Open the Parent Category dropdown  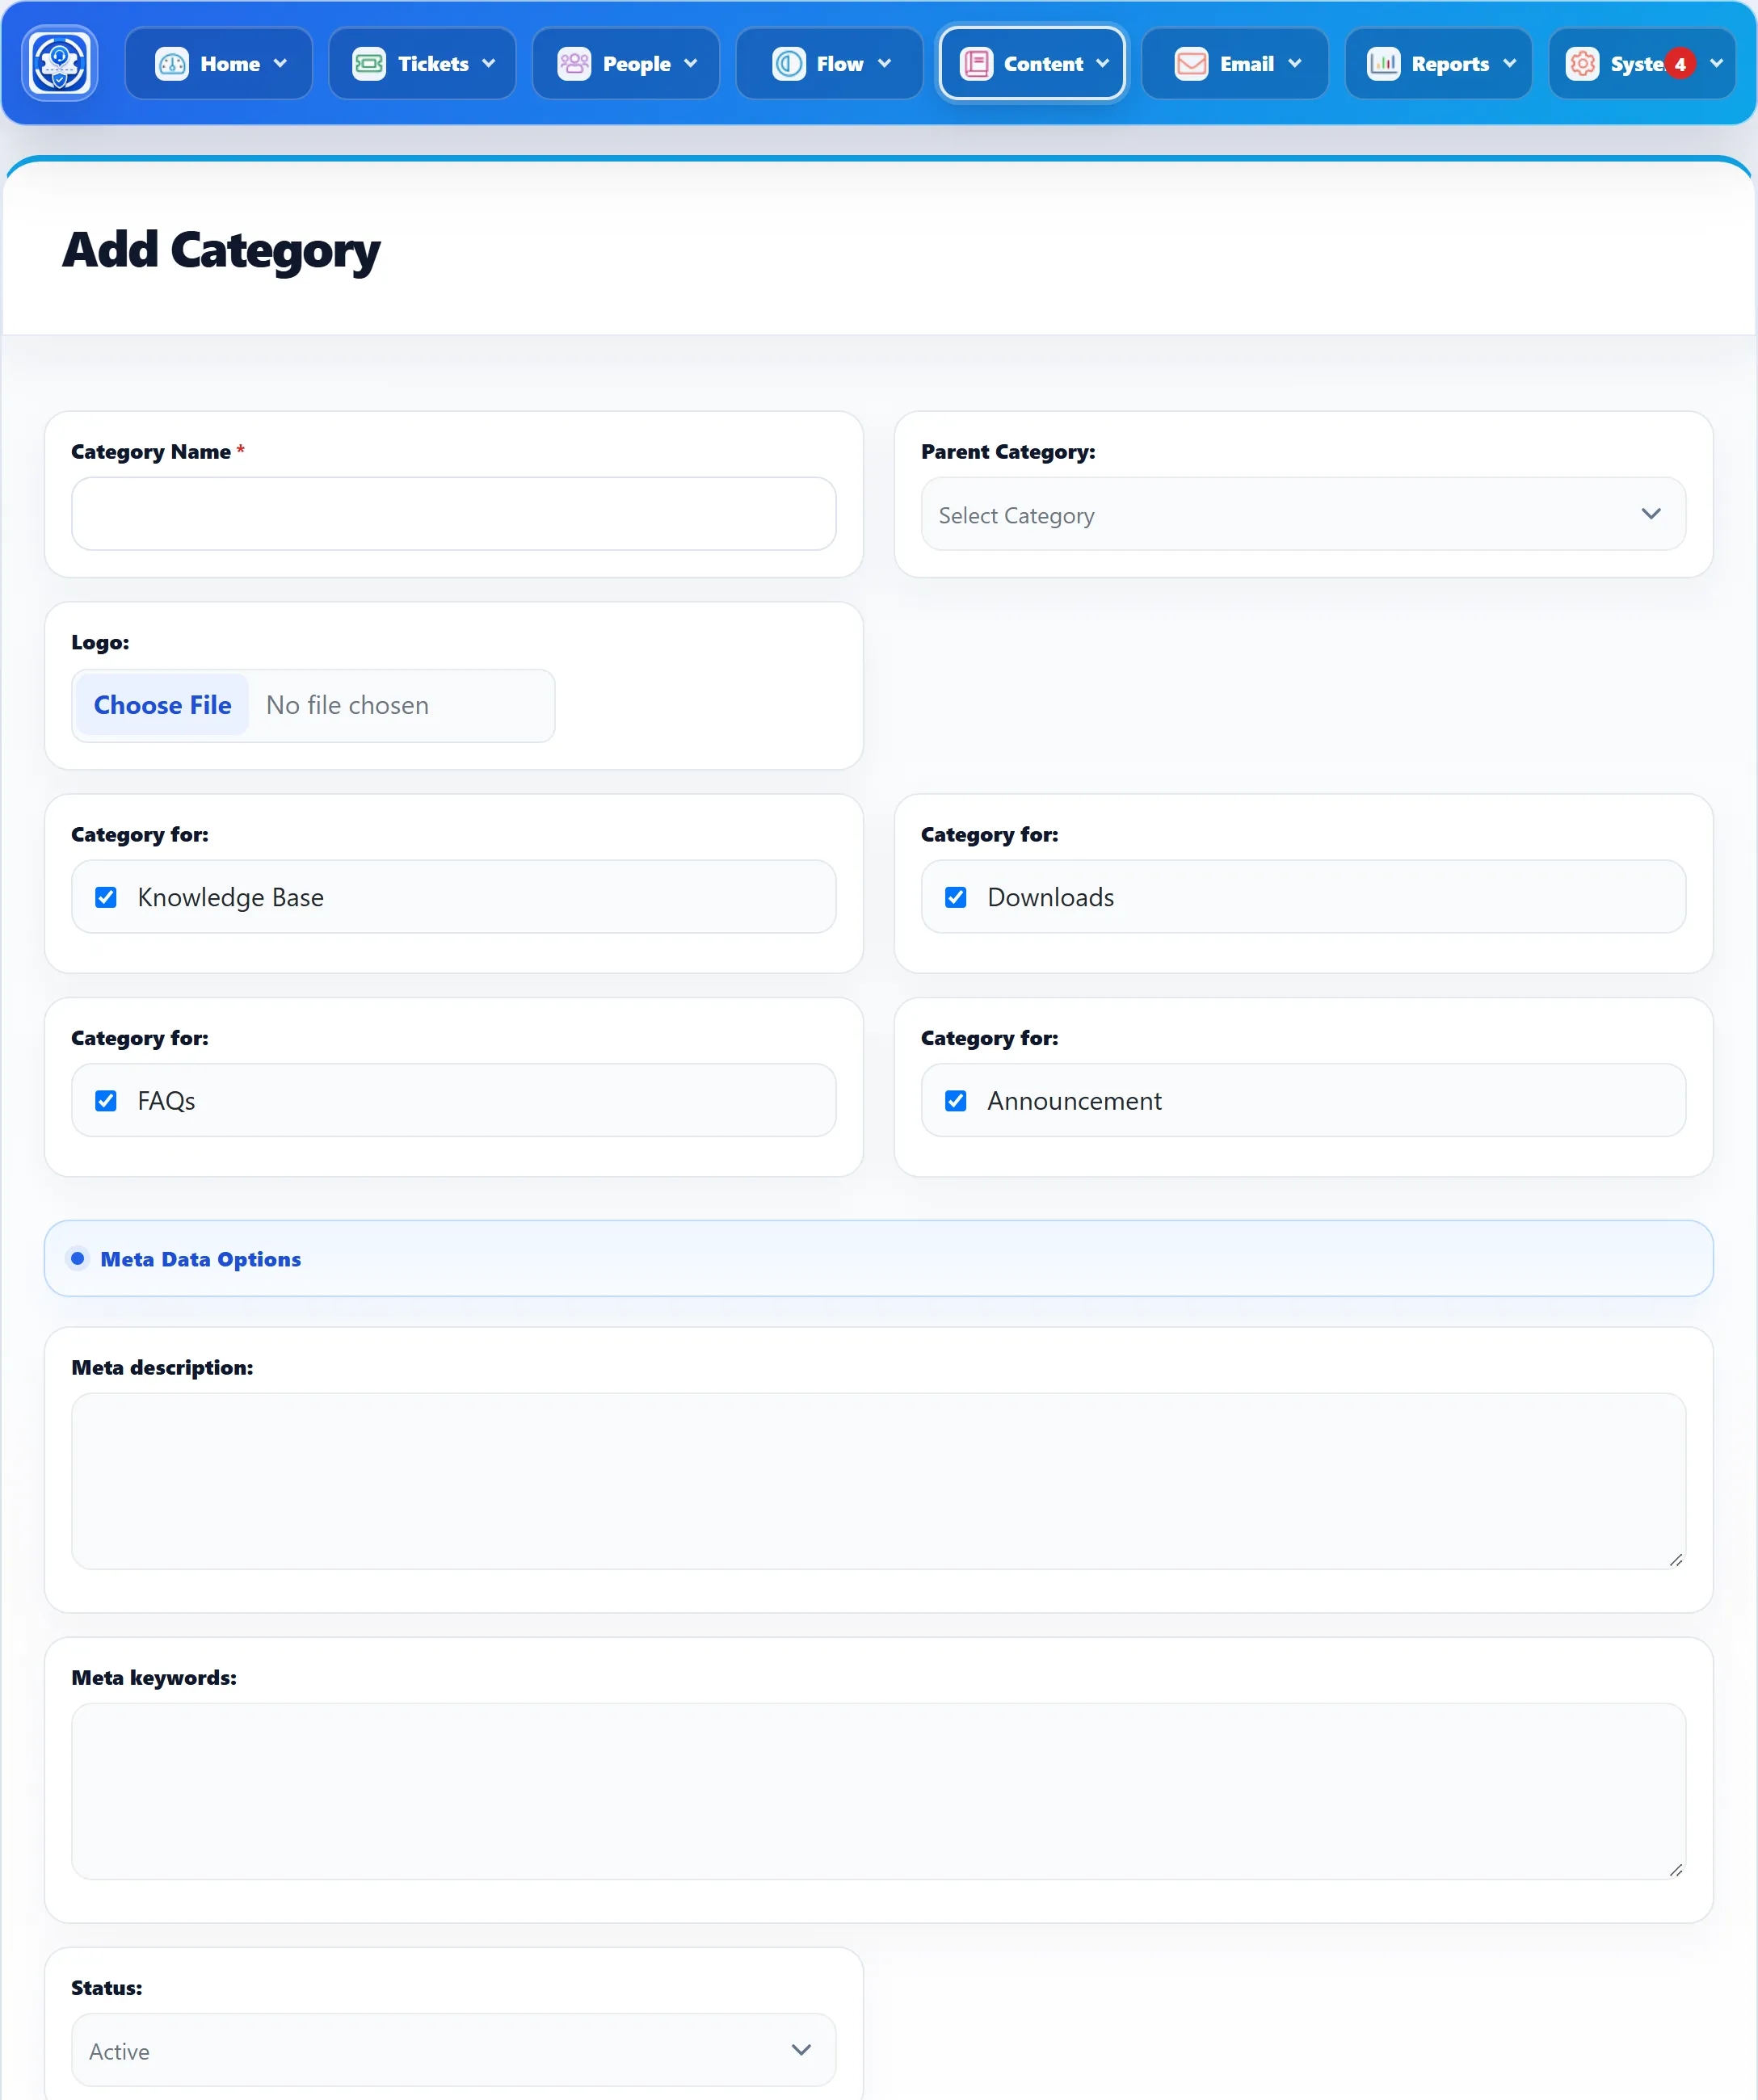tap(1303, 514)
